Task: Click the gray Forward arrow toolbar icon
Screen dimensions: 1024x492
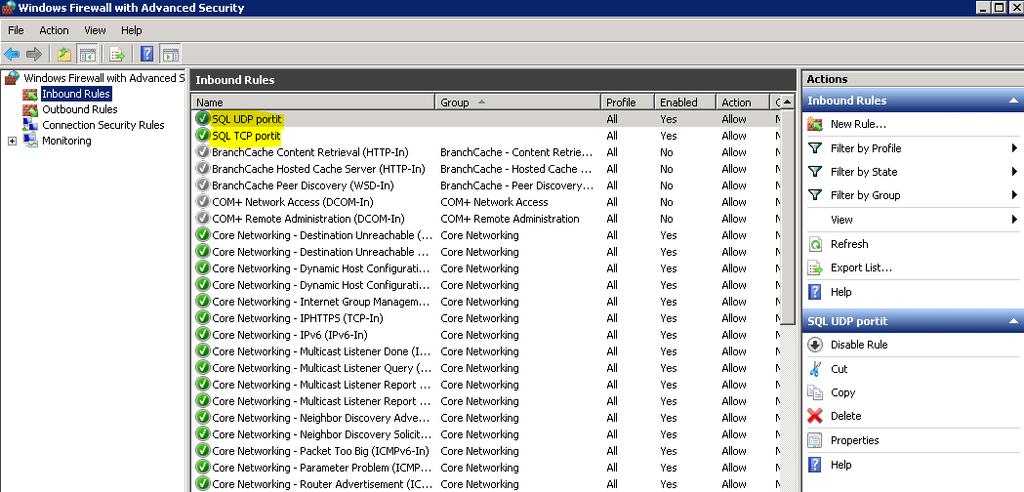Action: pos(34,54)
